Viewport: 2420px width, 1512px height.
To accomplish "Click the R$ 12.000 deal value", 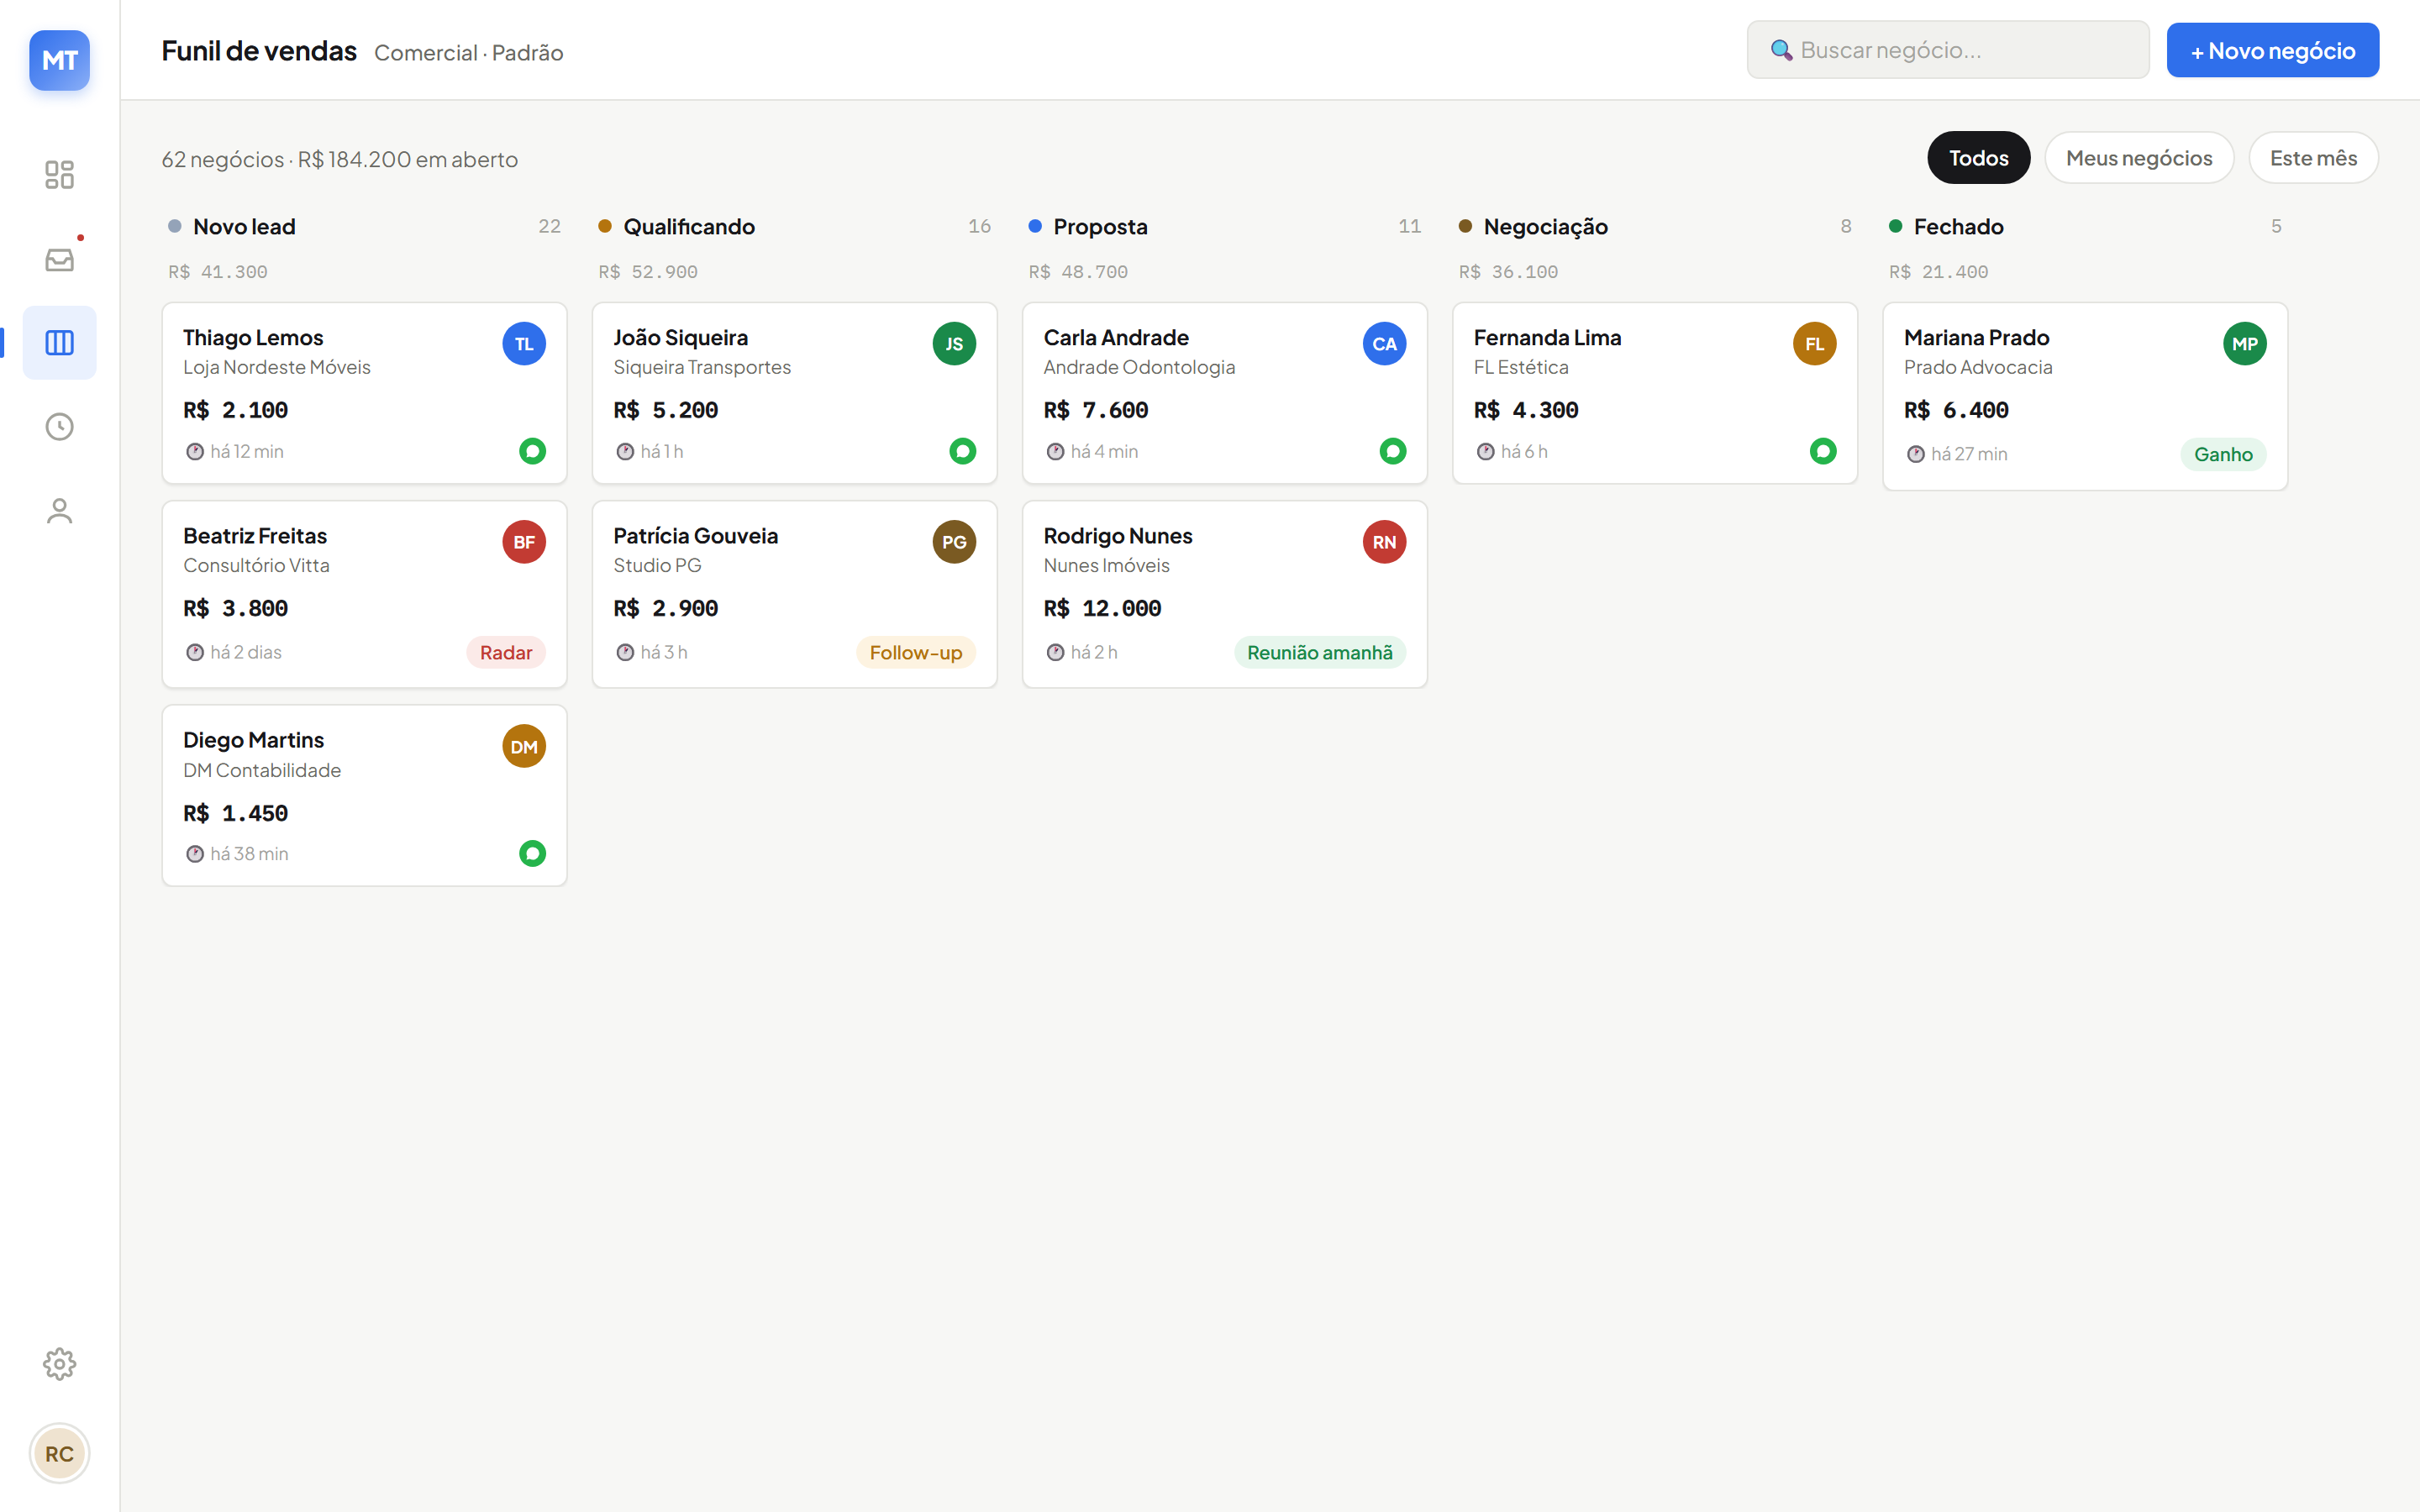I will point(1102,608).
